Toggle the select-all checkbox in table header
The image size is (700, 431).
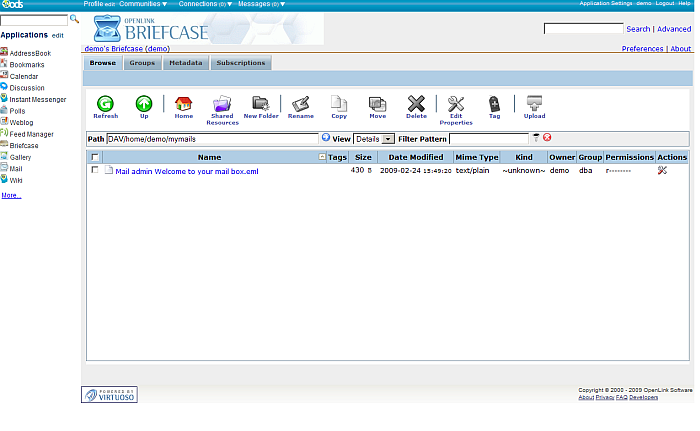point(95,157)
